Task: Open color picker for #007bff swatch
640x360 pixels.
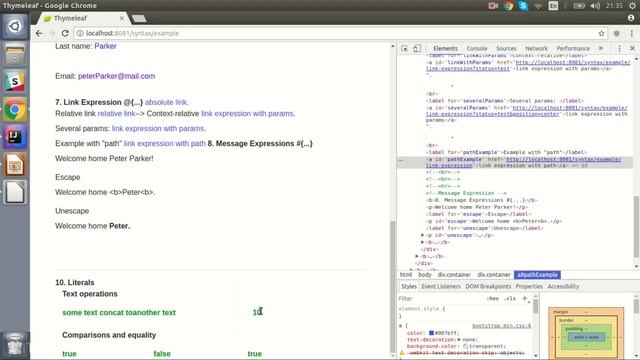Action: (431, 333)
